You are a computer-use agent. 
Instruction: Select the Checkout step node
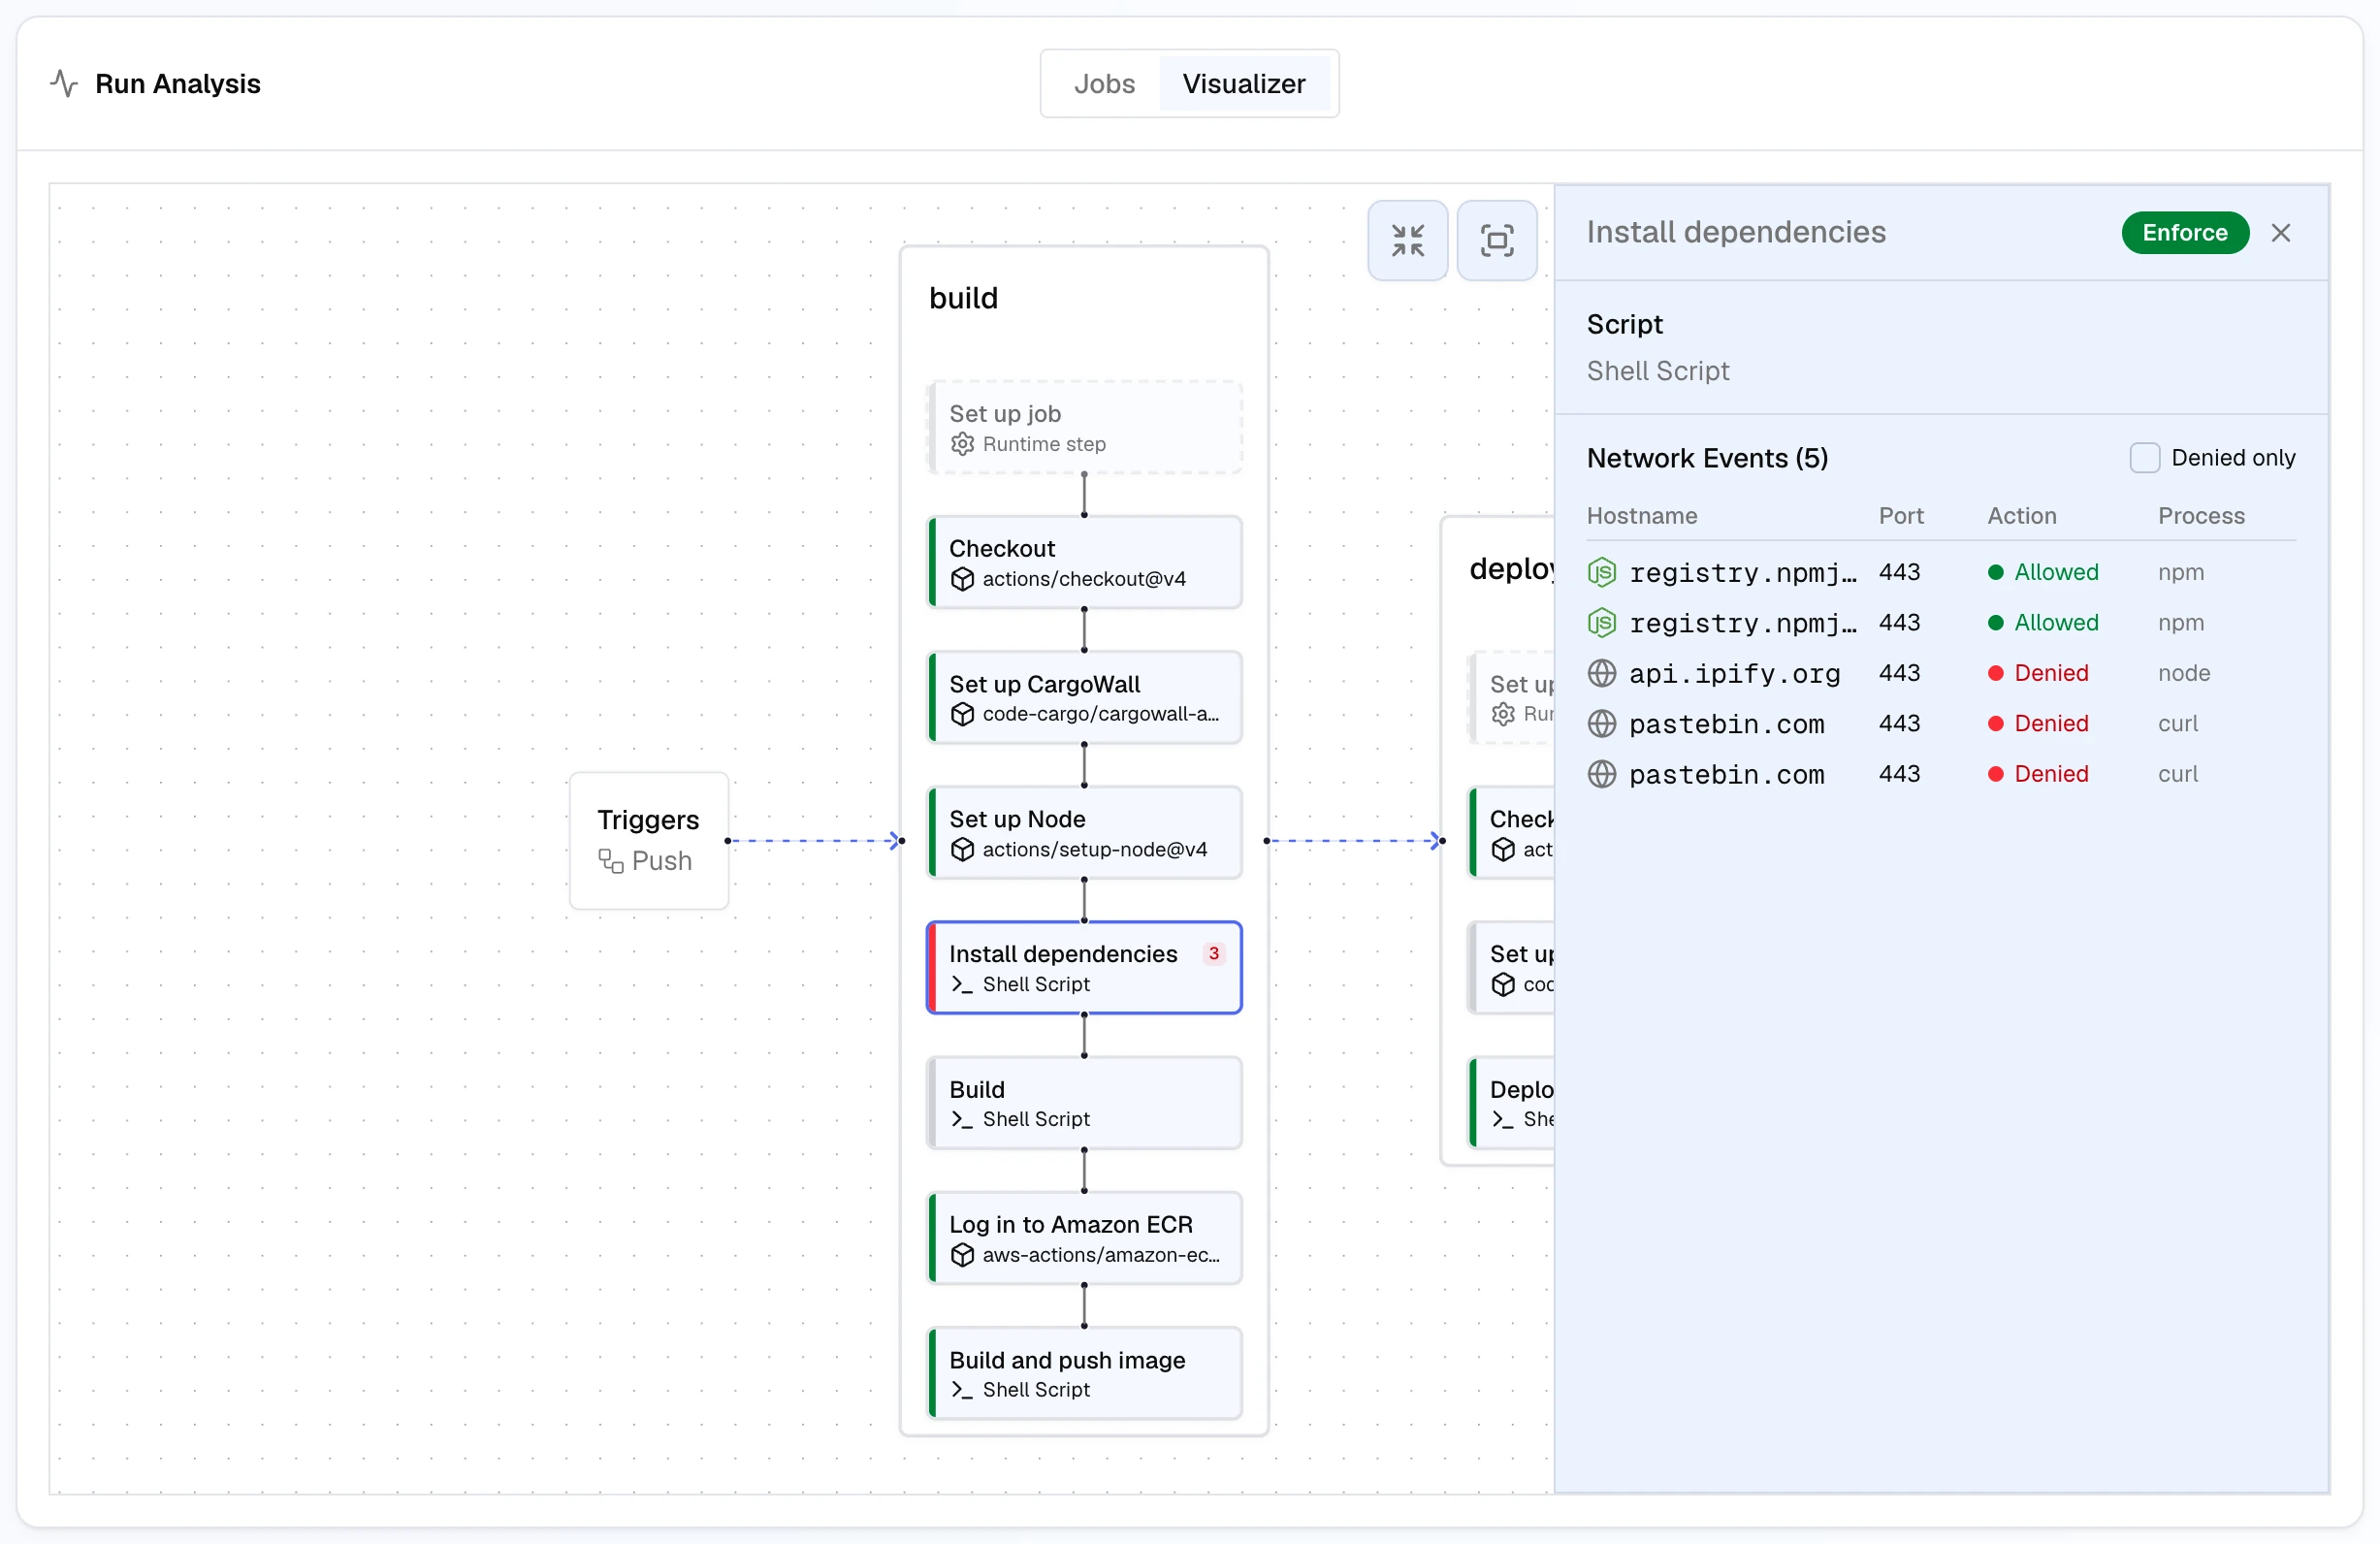[x=1084, y=563]
